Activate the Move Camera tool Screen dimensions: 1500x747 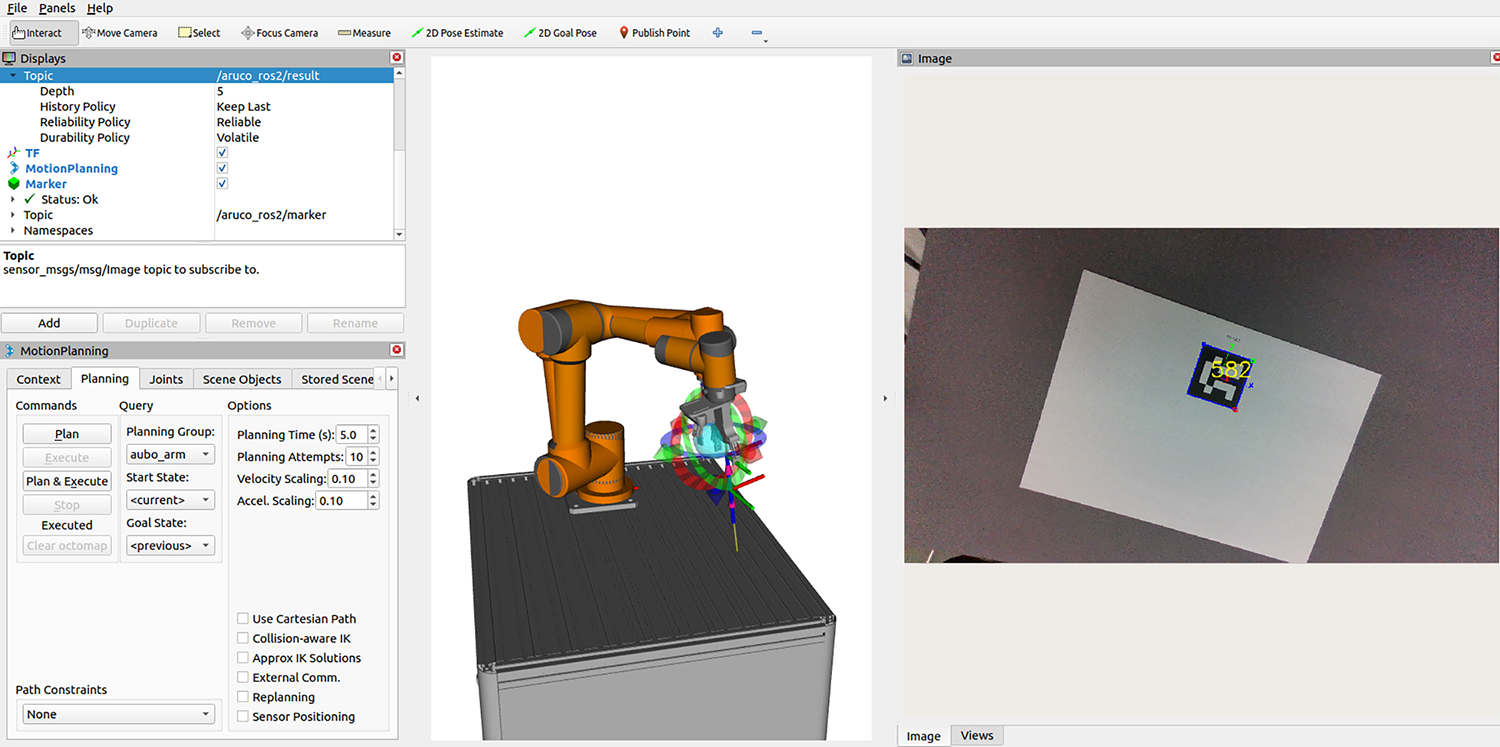119,33
